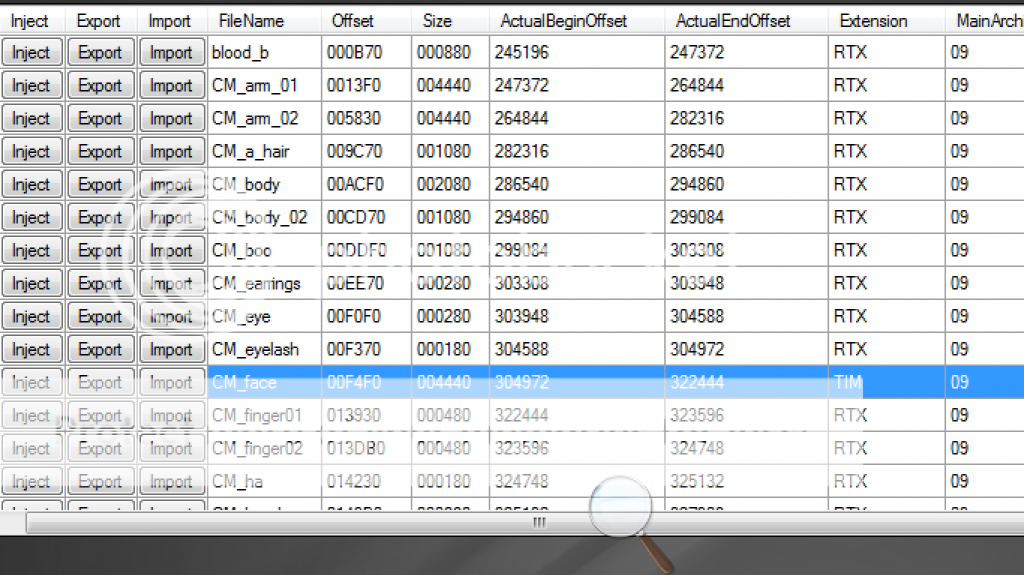Image resolution: width=1024 pixels, height=575 pixels.
Task: Click offset cell 00F370
Action: (366, 350)
